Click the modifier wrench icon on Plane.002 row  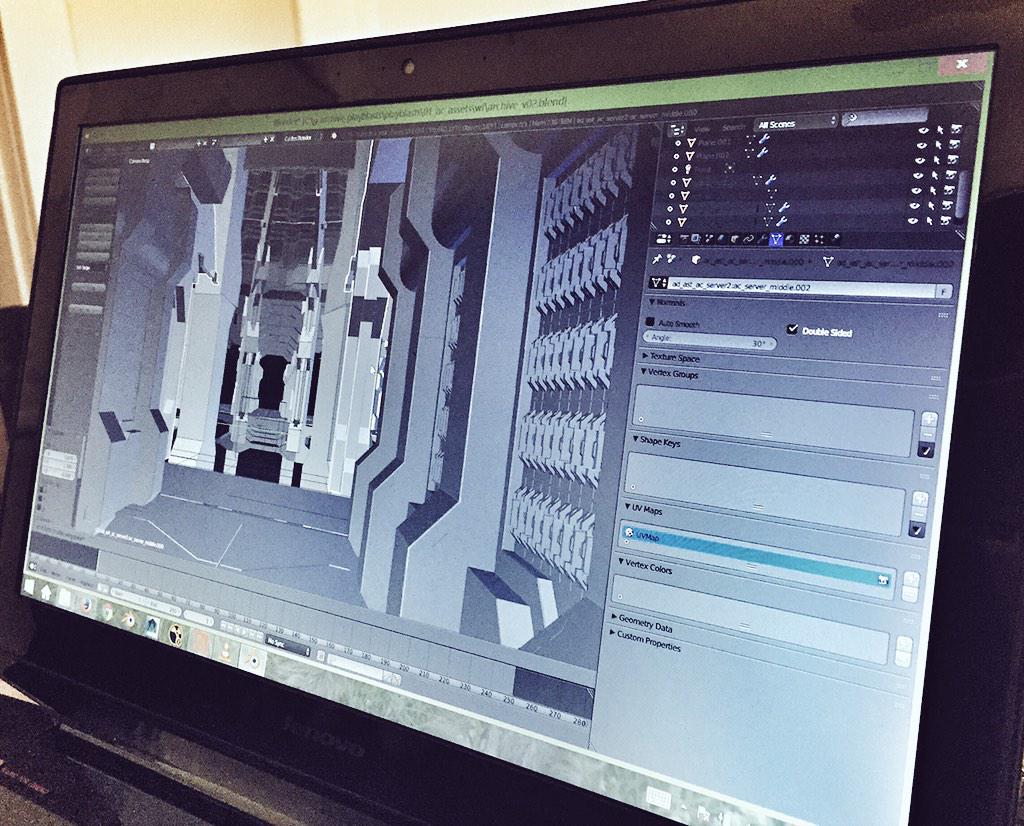(x=763, y=152)
